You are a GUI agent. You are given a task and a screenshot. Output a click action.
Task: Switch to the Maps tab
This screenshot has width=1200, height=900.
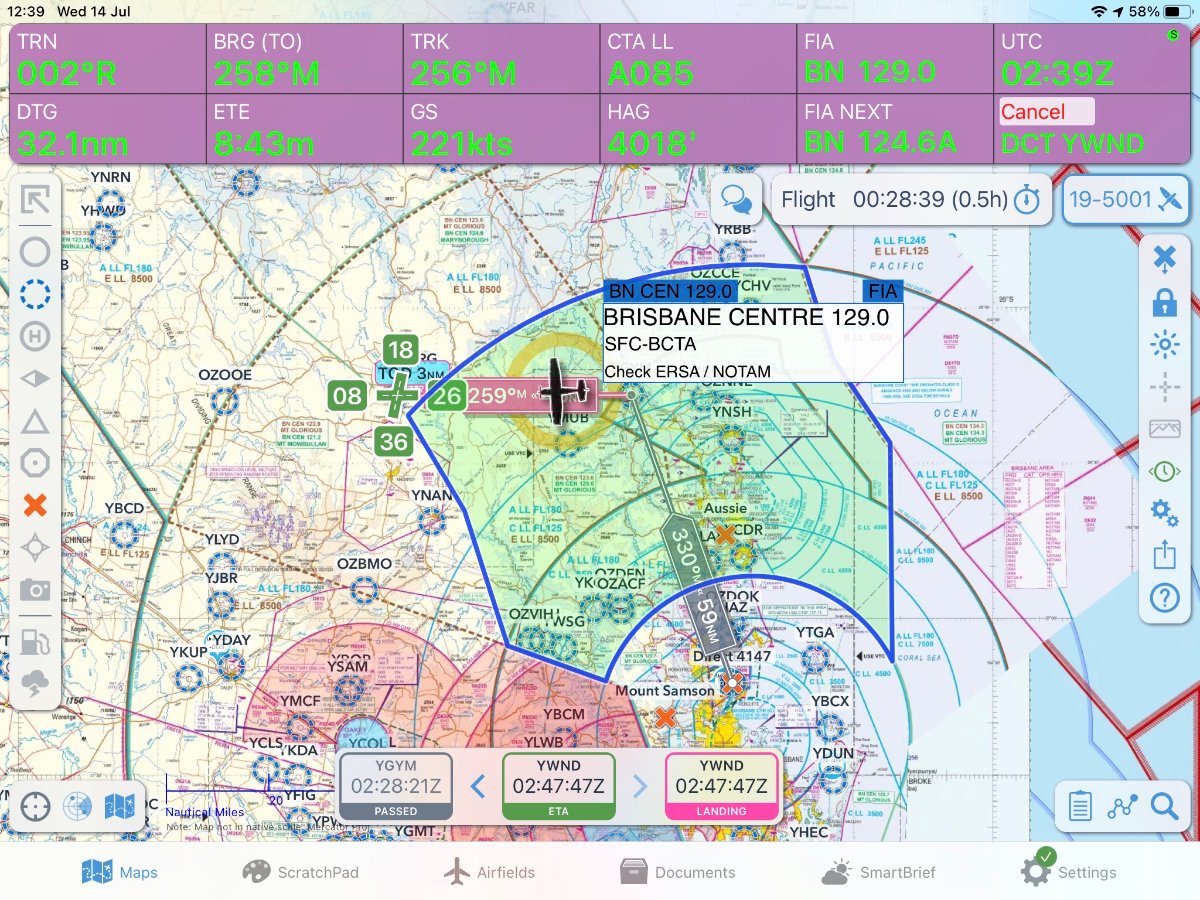(120, 872)
